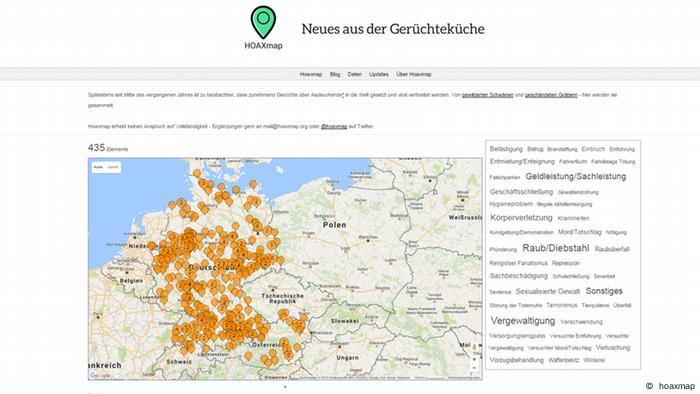This screenshot has height=394, width=700.
Task: Go to the Daten page
Action: (x=354, y=75)
